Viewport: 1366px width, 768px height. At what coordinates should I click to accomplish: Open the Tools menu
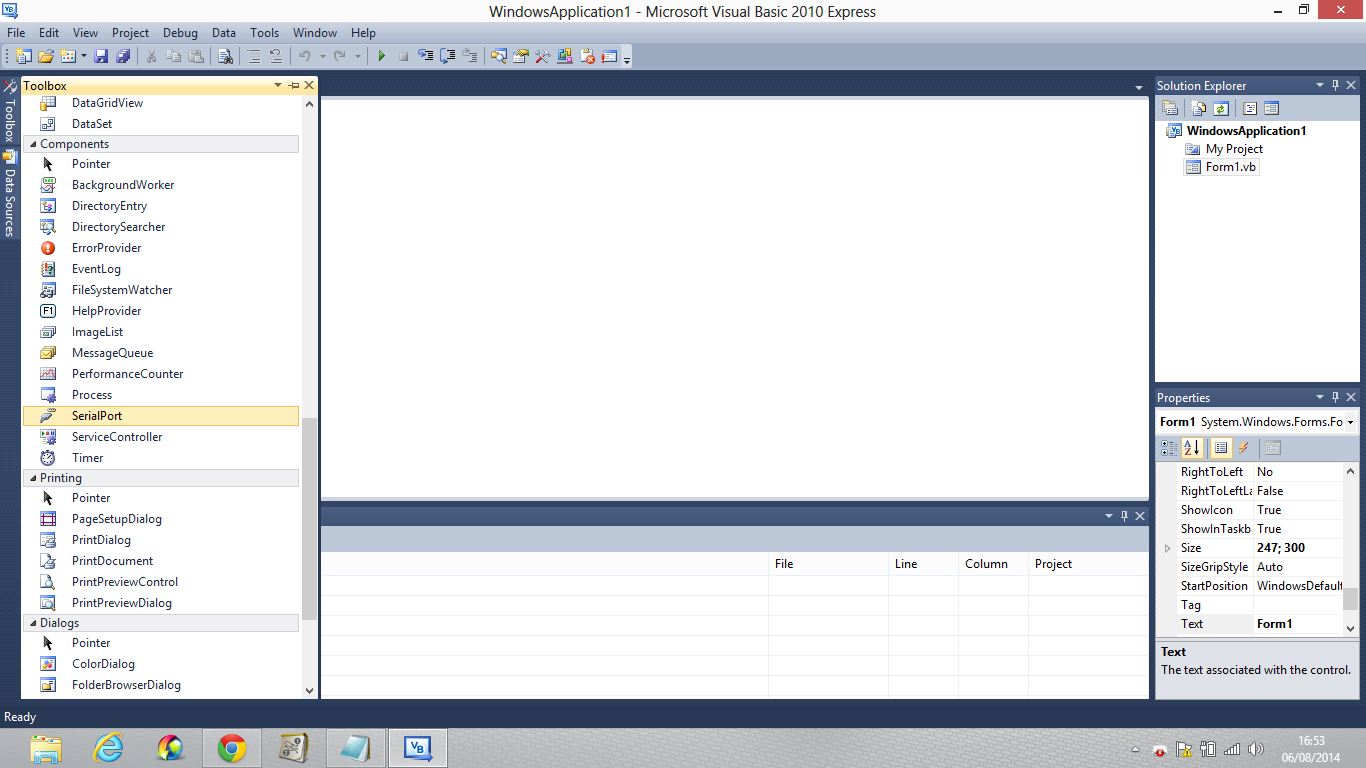(265, 33)
